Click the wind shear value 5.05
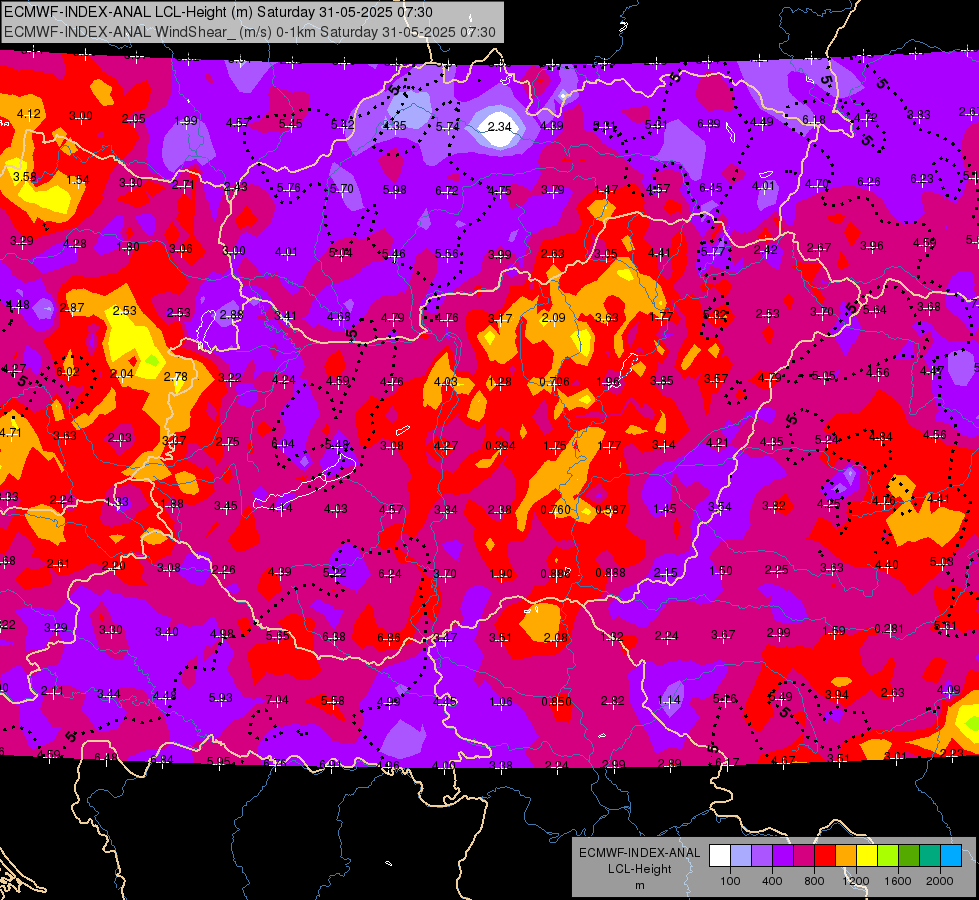 823,375
